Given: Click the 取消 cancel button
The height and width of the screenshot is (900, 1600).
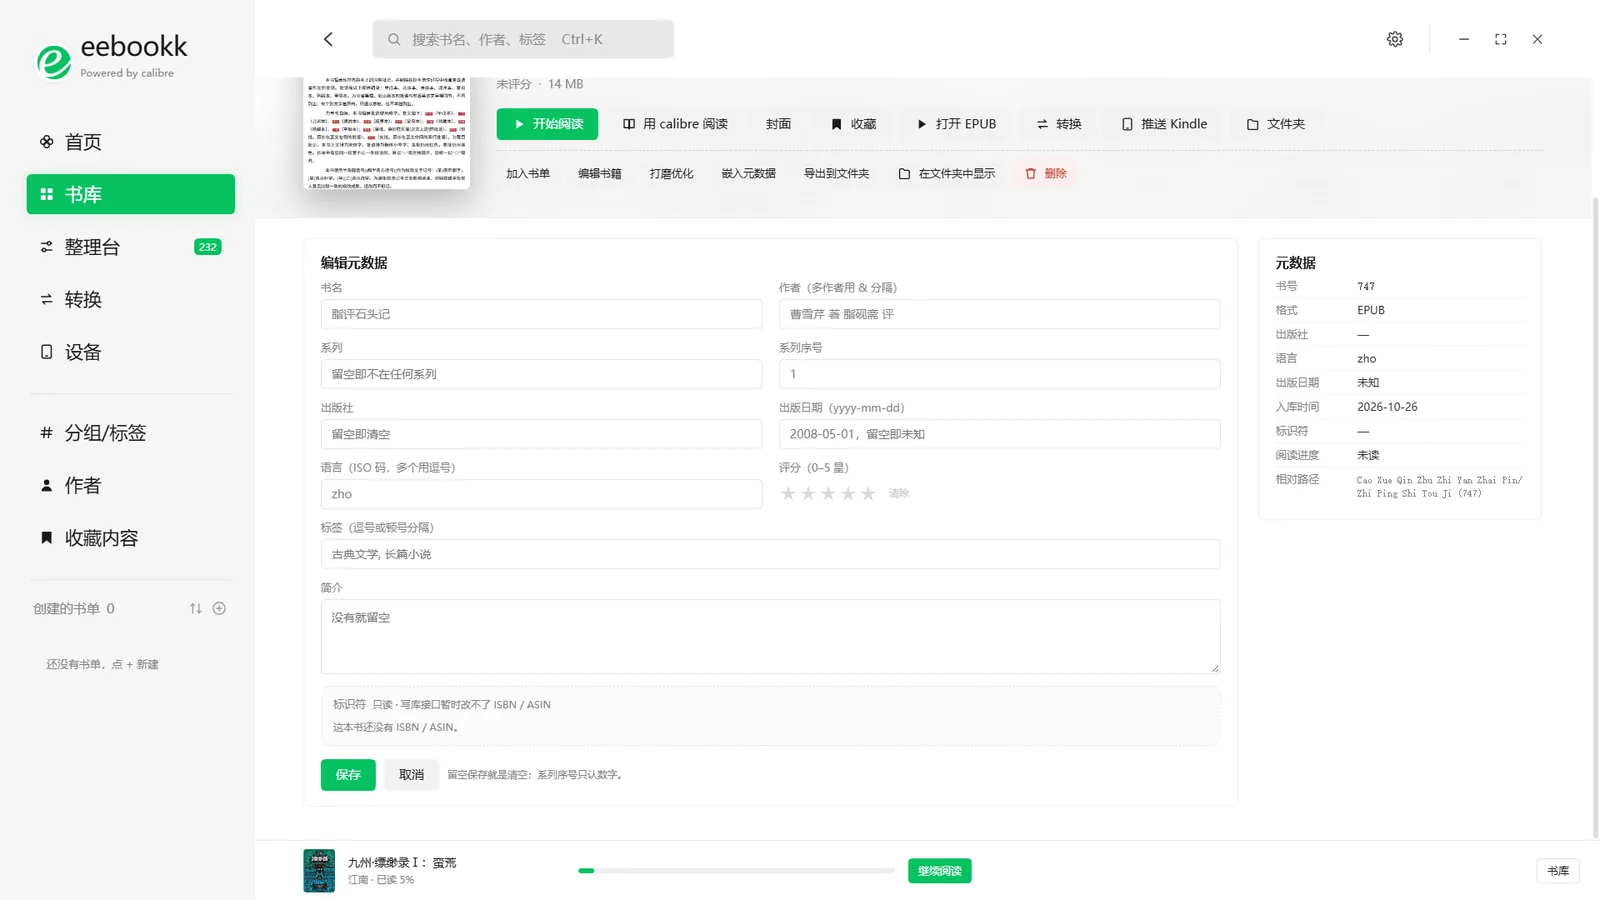Looking at the screenshot, I should coord(411,775).
